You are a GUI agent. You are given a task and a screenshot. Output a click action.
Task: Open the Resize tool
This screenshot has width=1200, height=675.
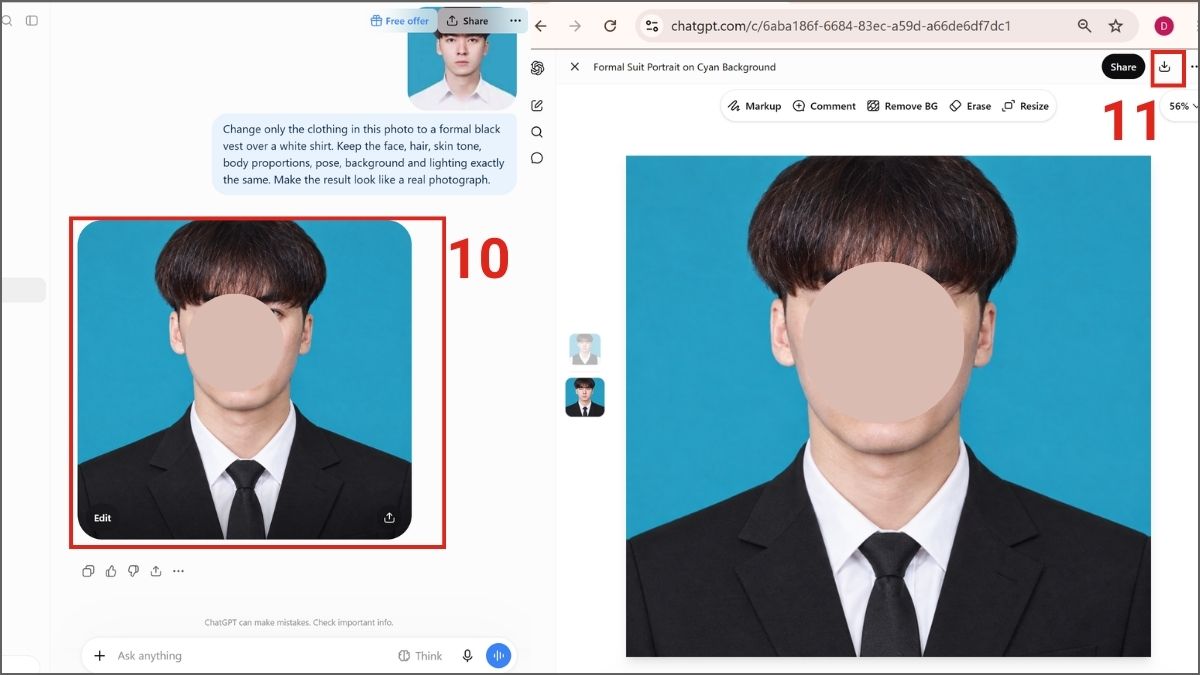click(1025, 106)
